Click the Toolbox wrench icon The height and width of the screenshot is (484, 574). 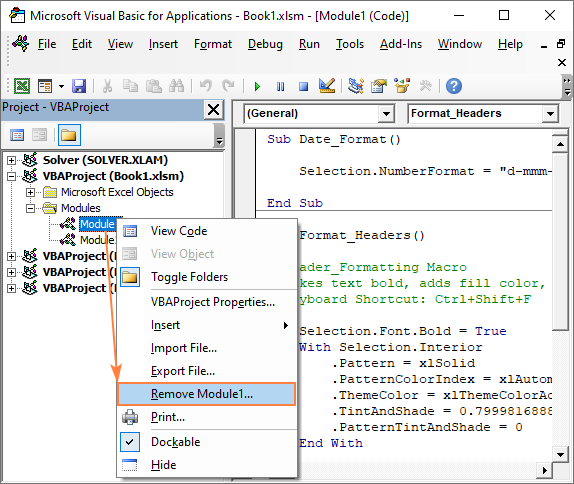coord(425,86)
